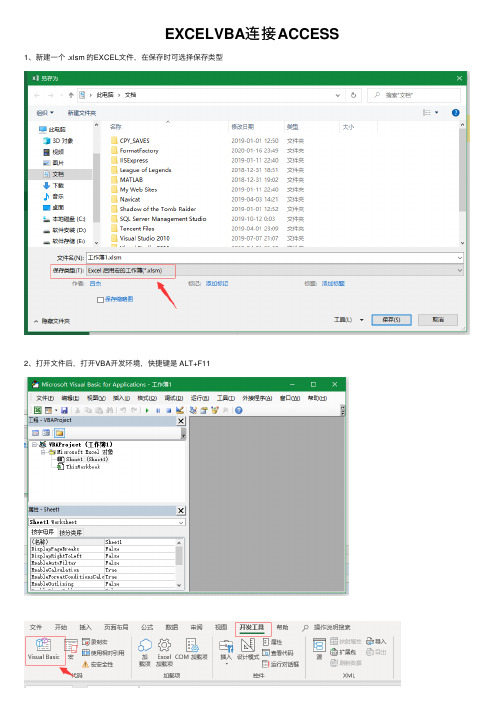Click the refresh icon in Save As dialog

point(353,95)
